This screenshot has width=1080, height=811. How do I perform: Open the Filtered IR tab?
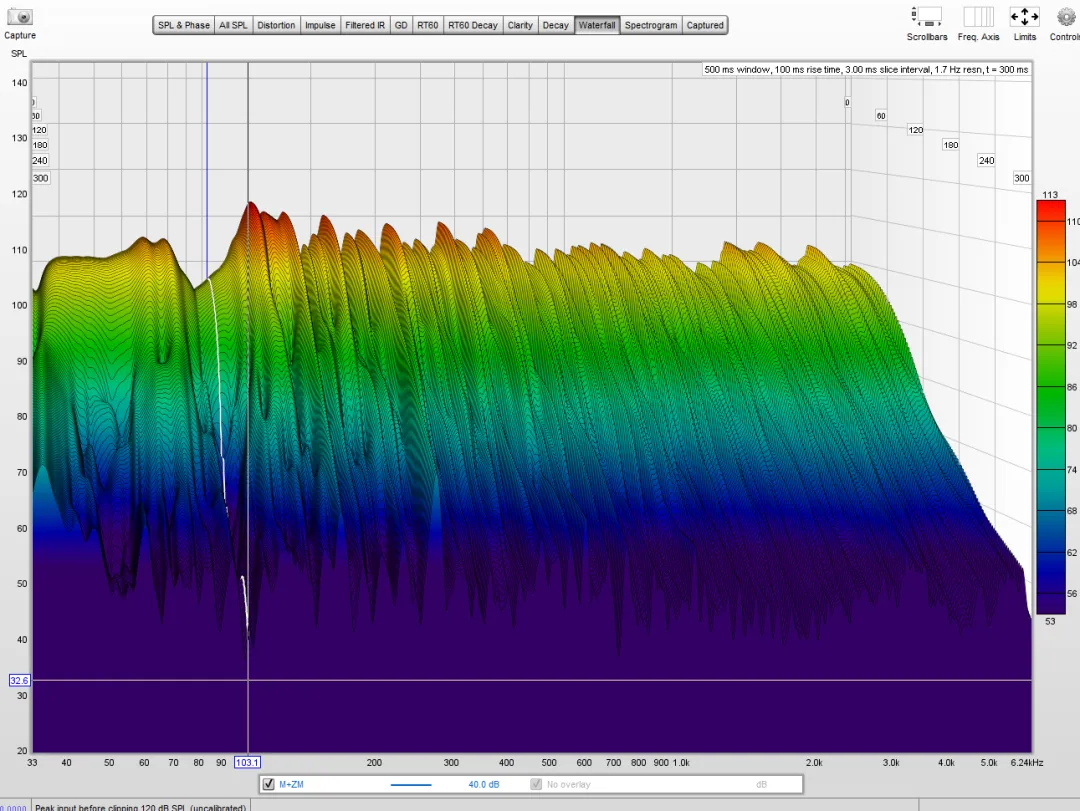coord(365,25)
